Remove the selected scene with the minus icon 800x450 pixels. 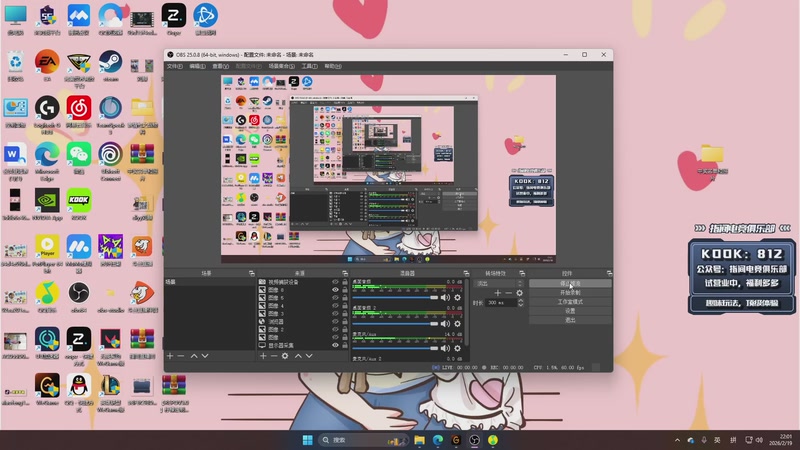click(x=181, y=356)
